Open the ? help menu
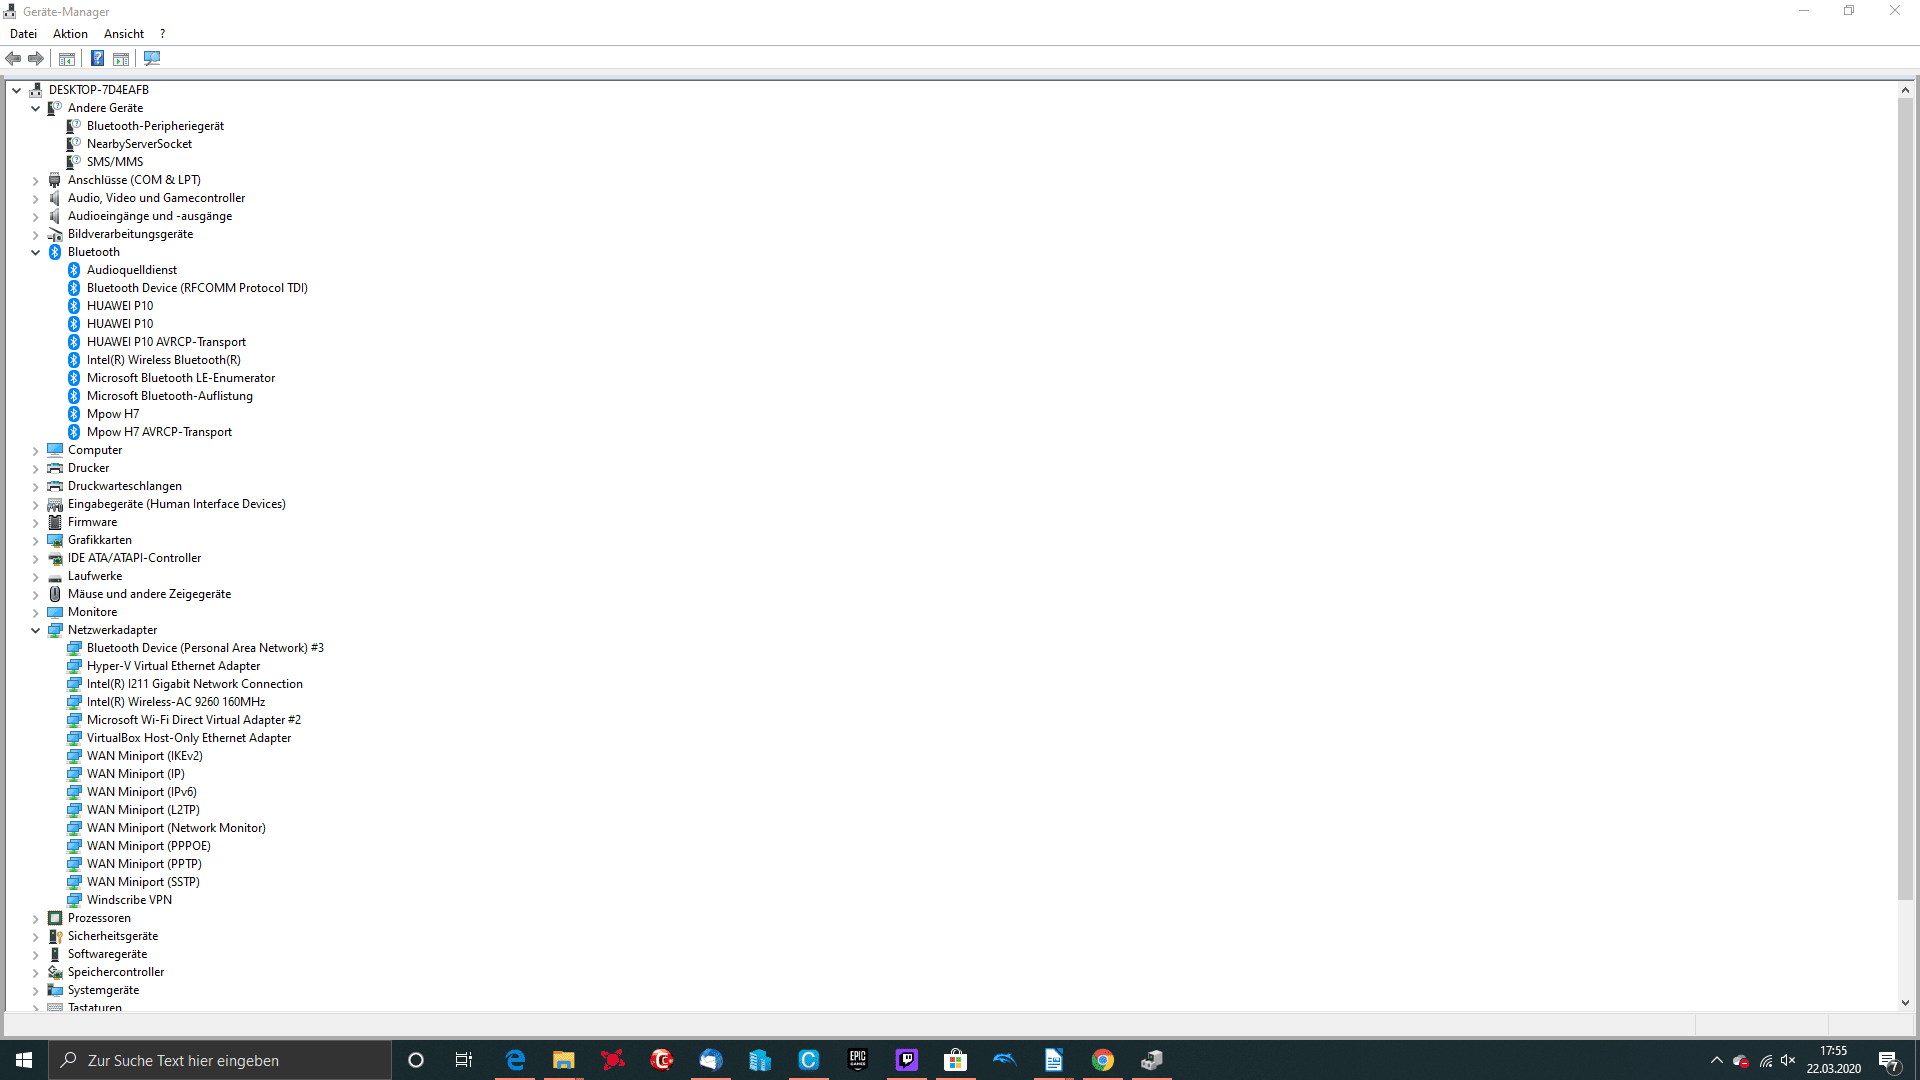 162,34
